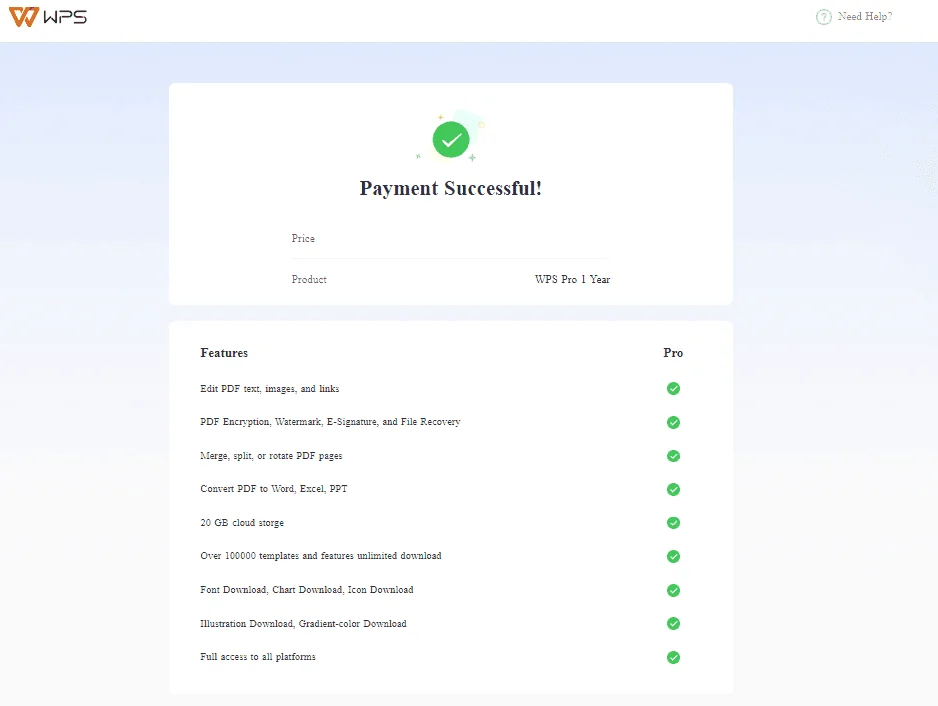Click the checkmark for PDF Encryption row

point(673,422)
